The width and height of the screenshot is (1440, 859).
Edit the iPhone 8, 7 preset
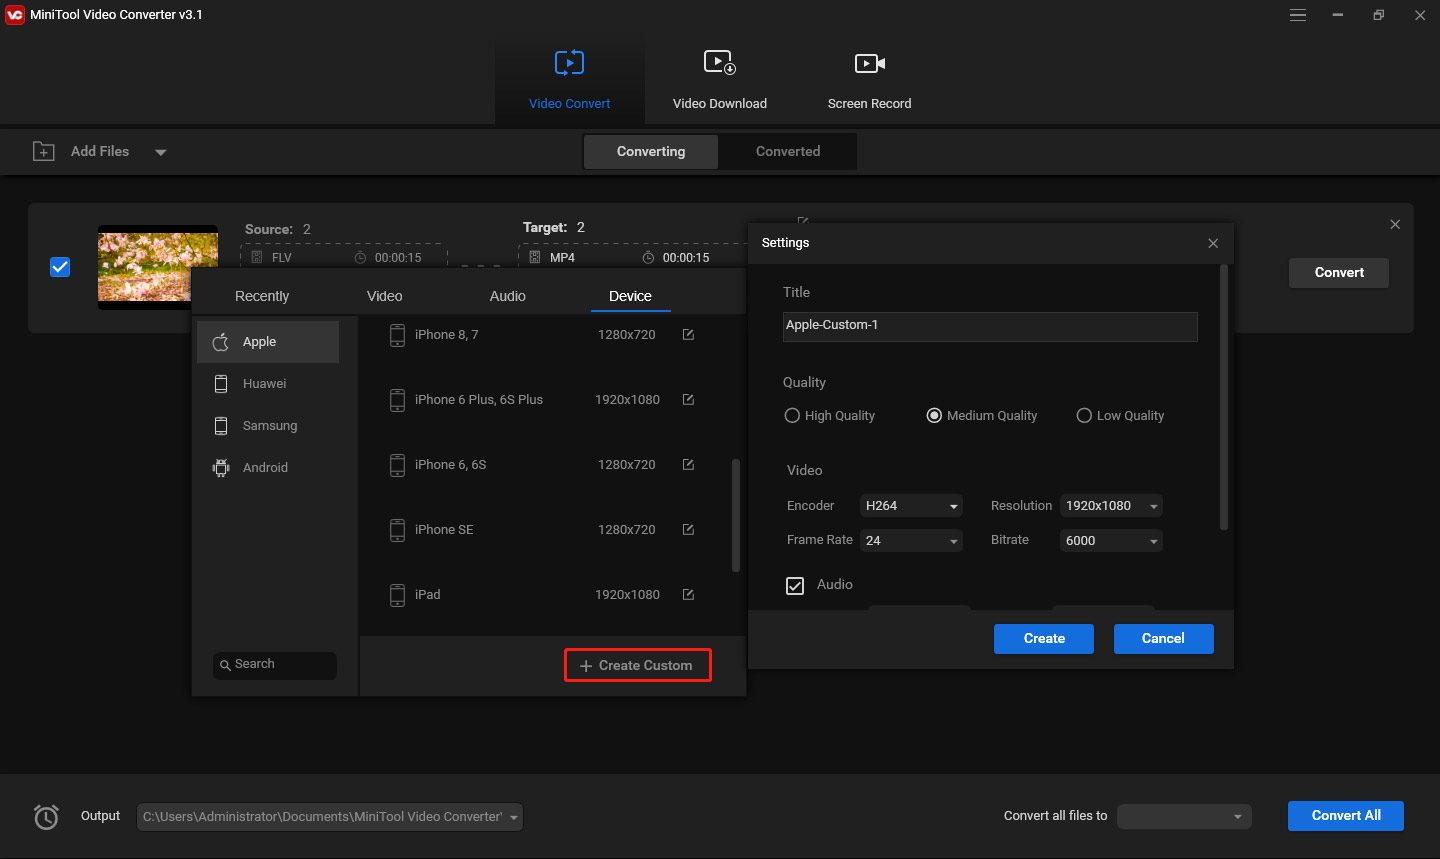(688, 334)
